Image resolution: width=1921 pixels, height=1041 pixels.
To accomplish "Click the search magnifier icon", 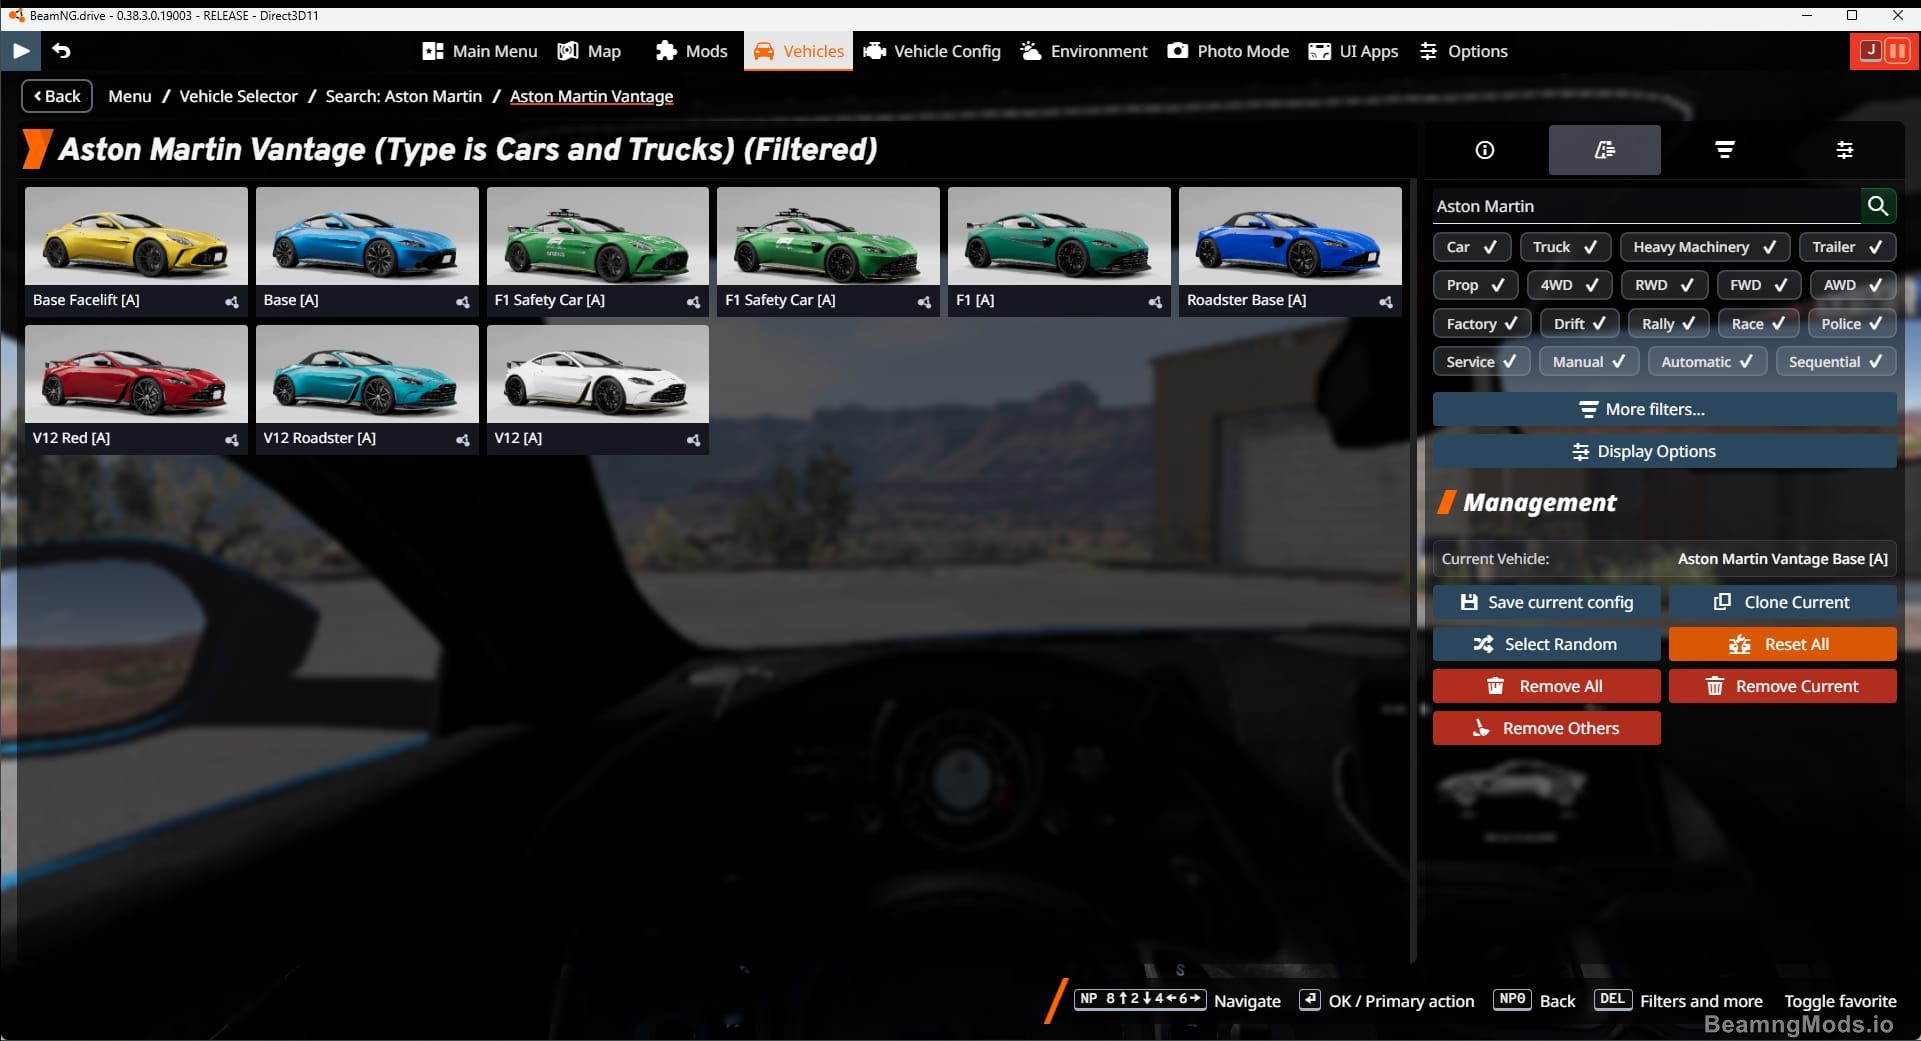I will pos(1879,206).
